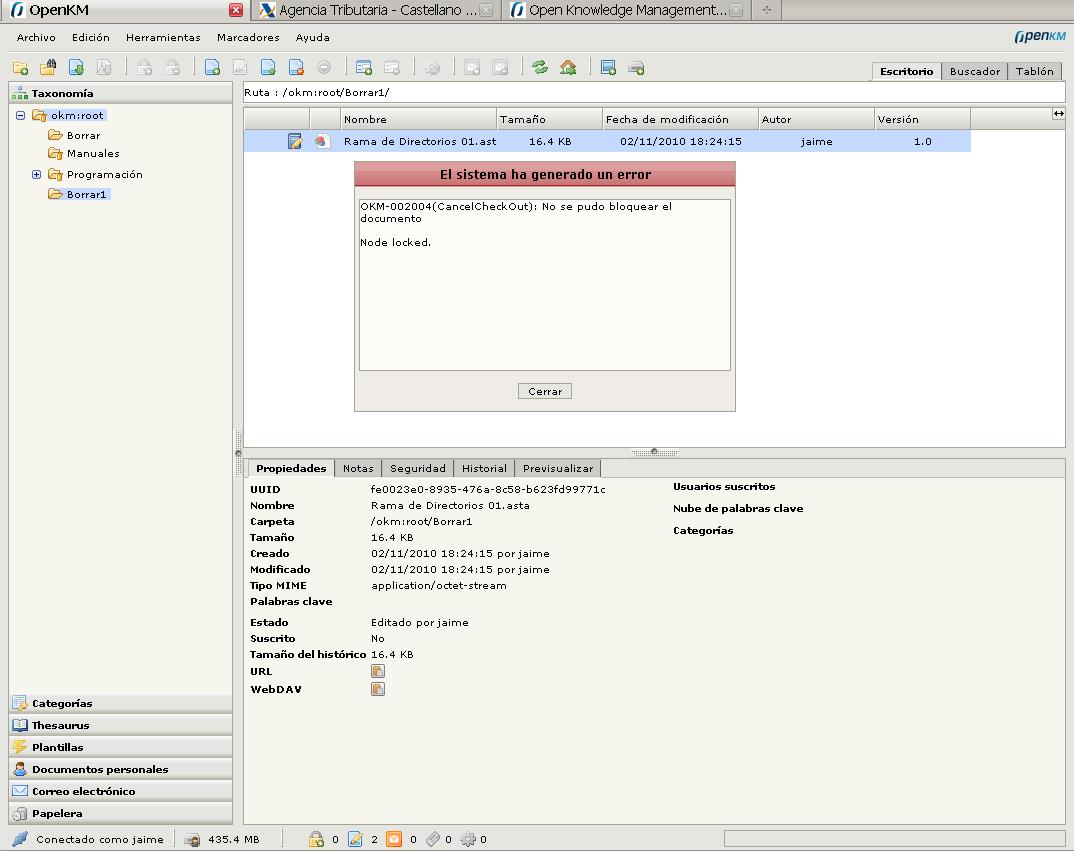Image resolution: width=1074 pixels, height=851 pixels.
Task: Open the Historial tab
Action: coord(484,468)
